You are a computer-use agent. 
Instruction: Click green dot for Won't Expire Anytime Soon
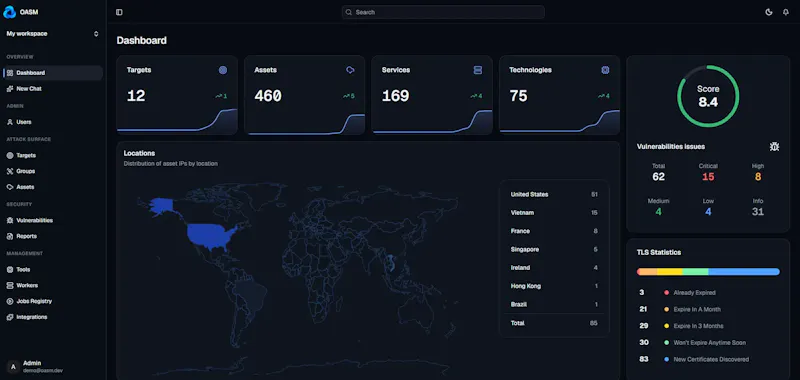666,343
